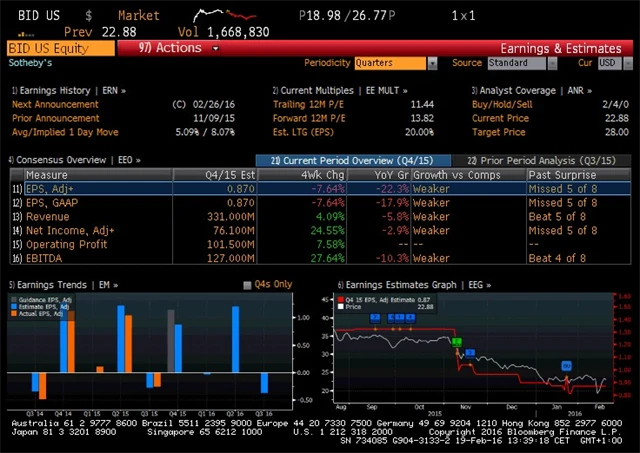Click the blue marker near January 2016
This screenshot has height=453, width=640.
[565, 366]
